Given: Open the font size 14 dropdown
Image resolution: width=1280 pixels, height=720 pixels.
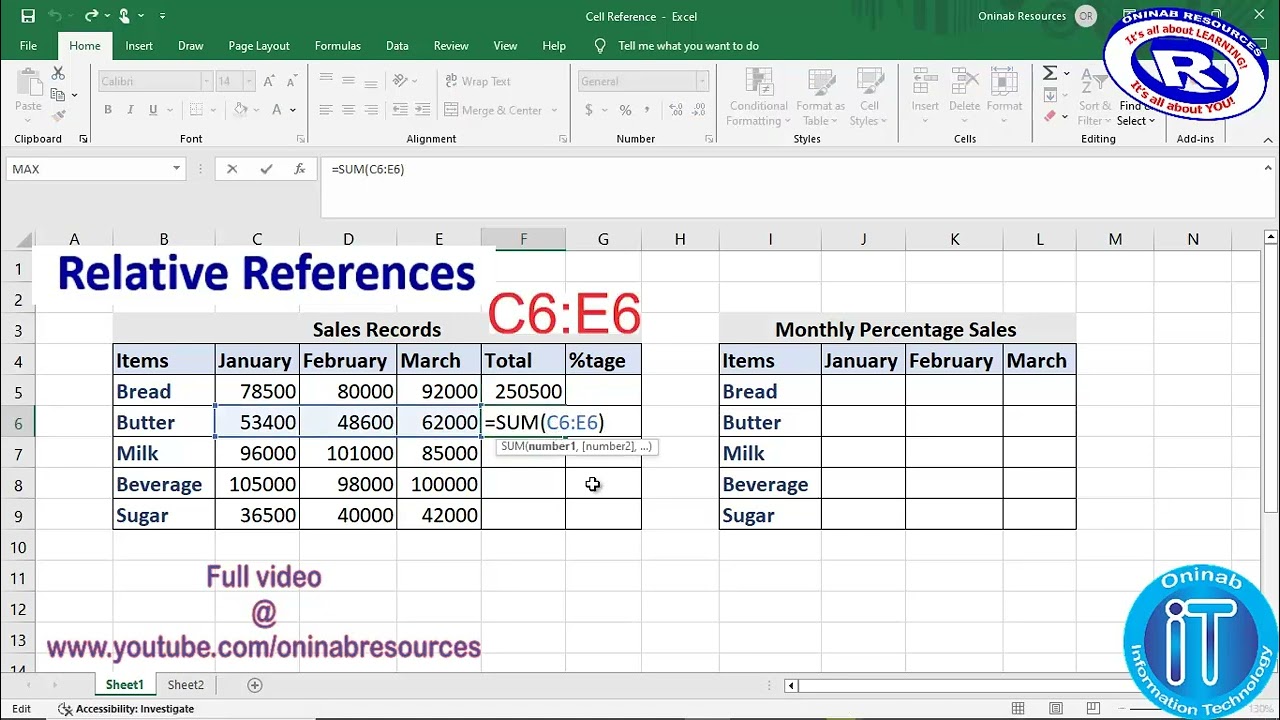Looking at the screenshot, I should tap(250, 82).
